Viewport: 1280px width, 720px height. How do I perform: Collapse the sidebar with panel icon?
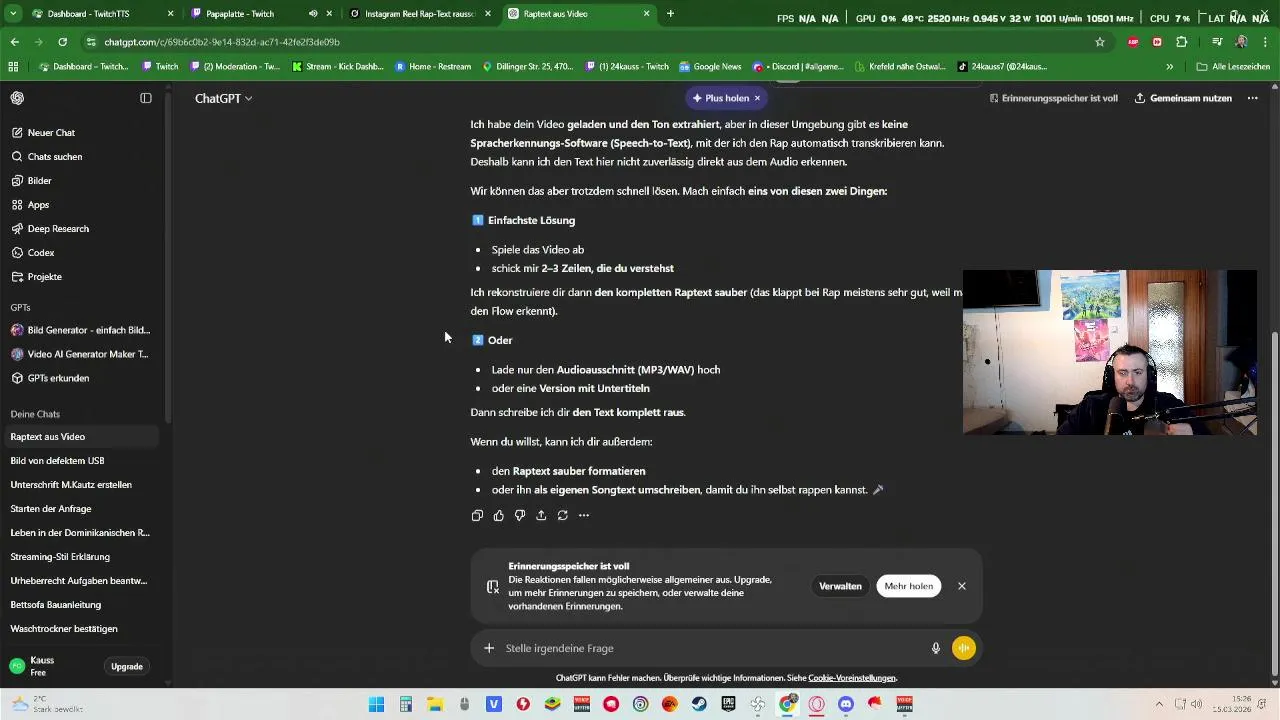point(146,98)
